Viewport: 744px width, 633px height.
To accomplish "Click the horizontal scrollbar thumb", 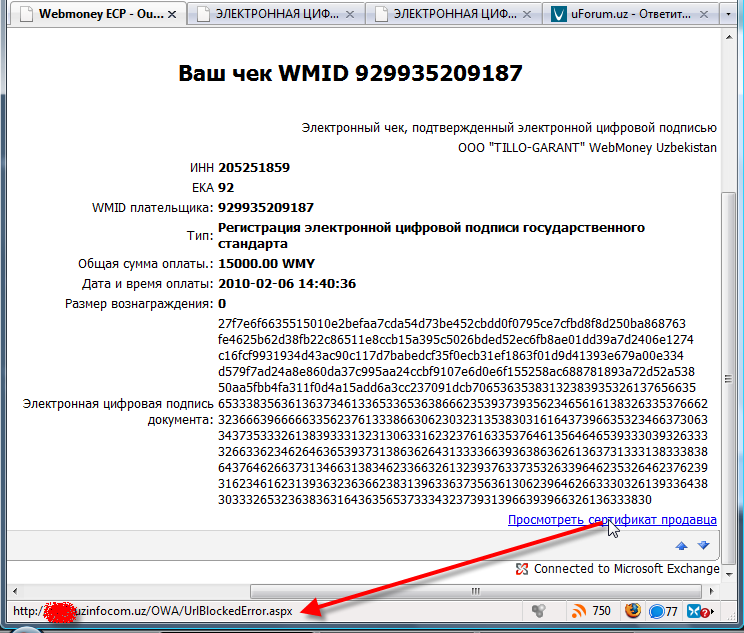I will (x=475, y=591).
